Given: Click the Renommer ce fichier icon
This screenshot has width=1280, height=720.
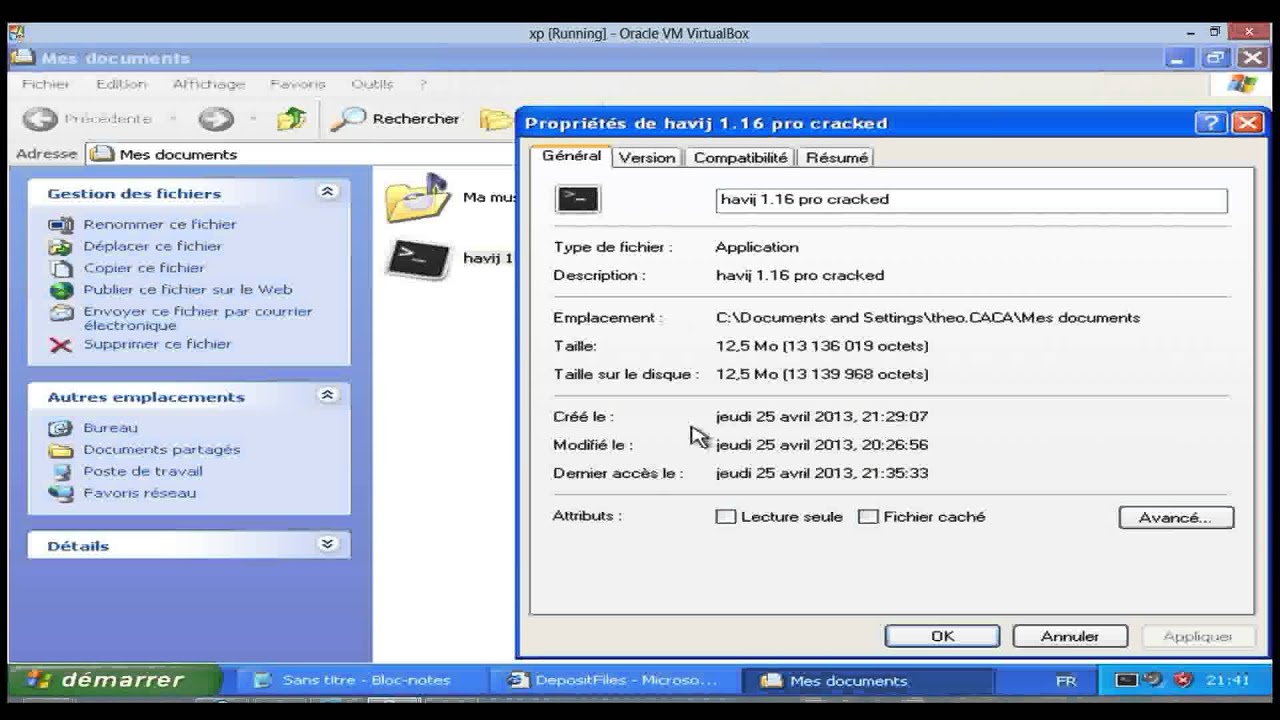Looking at the screenshot, I should [x=62, y=225].
